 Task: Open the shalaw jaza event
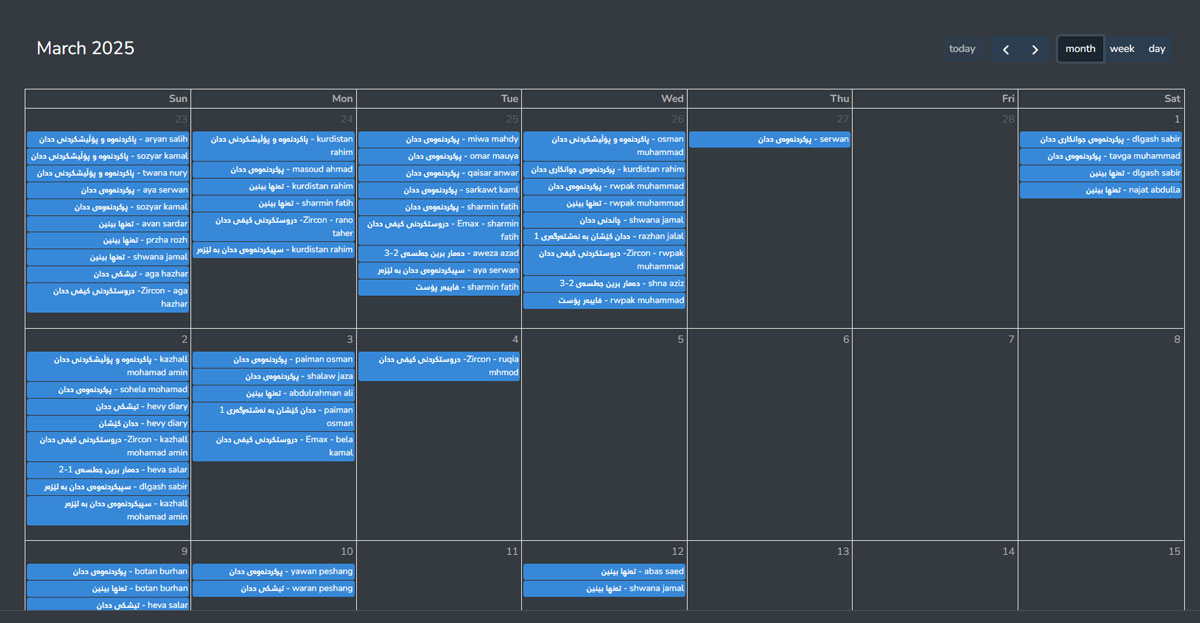[273, 377]
